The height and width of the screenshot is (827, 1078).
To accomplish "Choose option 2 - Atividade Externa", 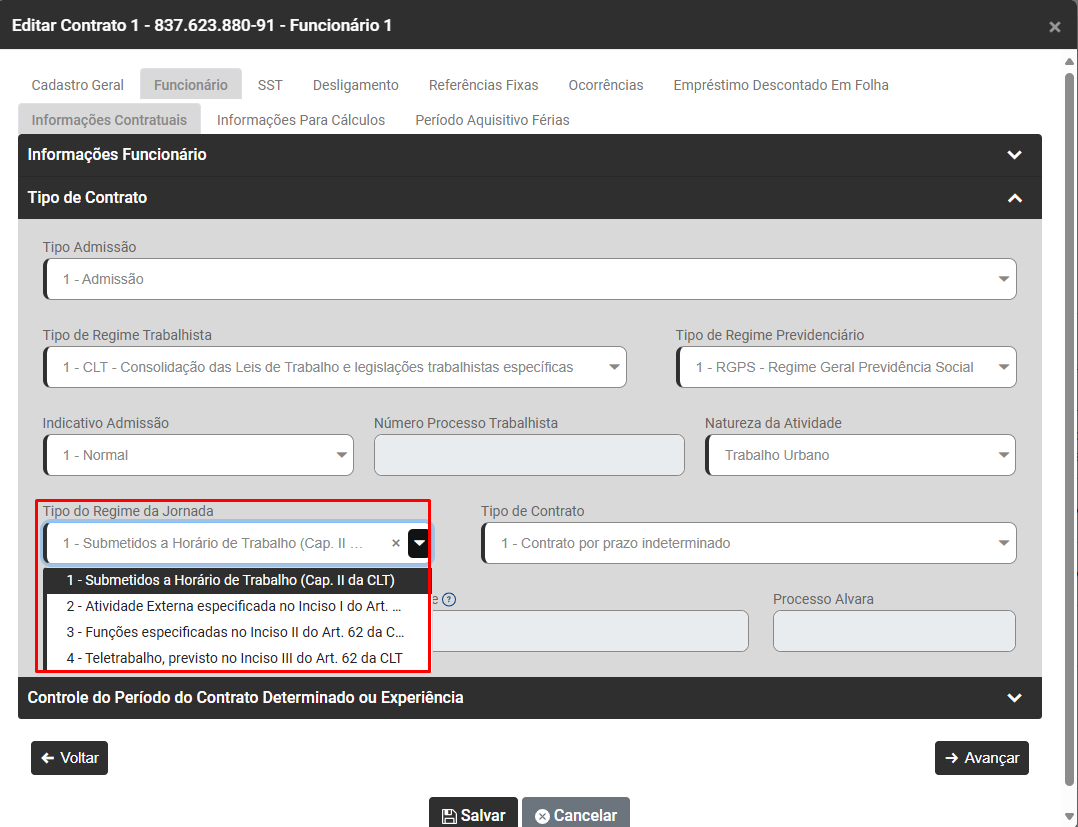I will coord(235,606).
